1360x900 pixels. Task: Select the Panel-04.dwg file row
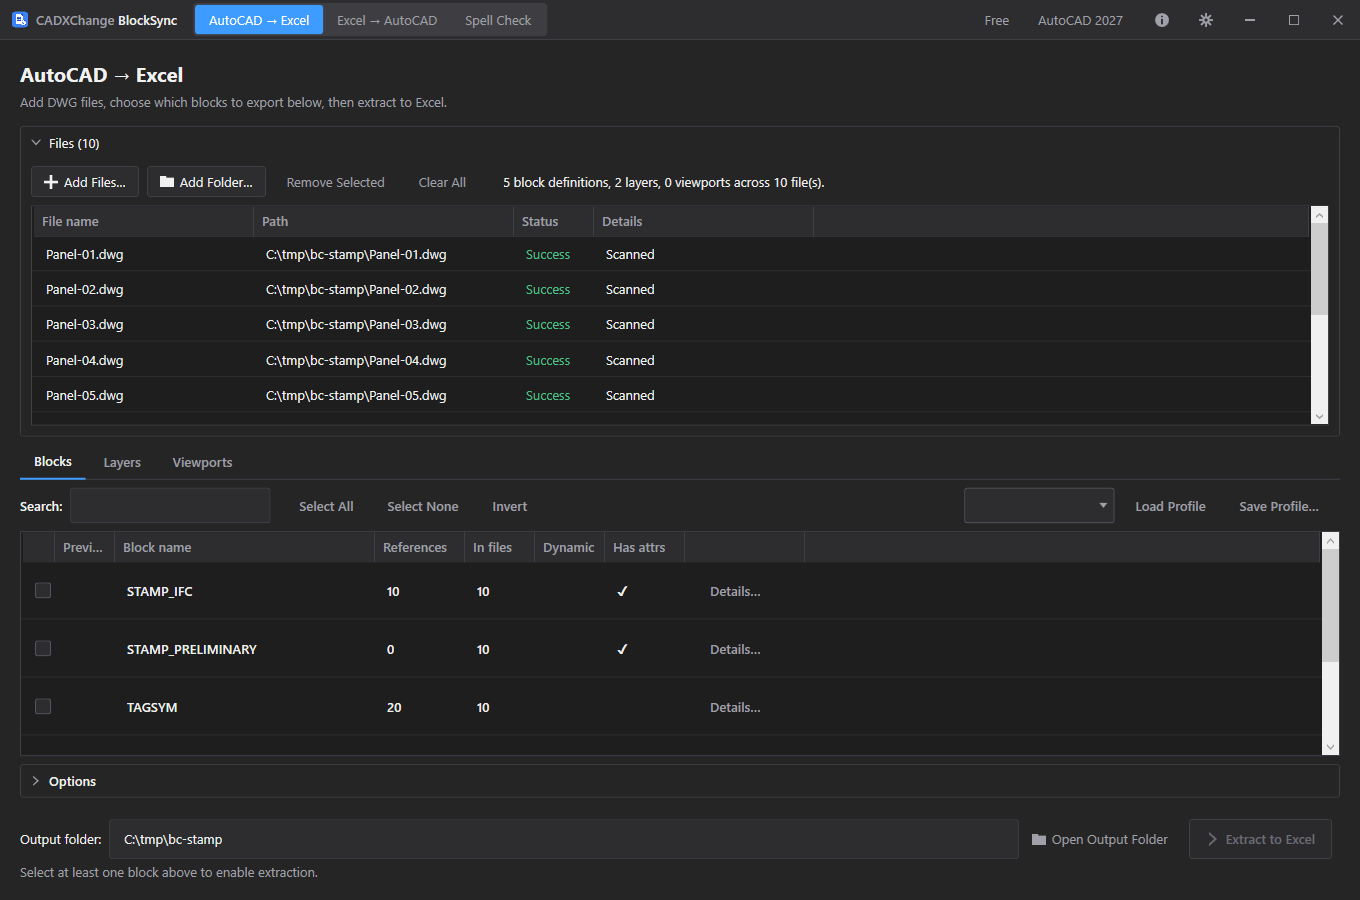tap(671, 360)
